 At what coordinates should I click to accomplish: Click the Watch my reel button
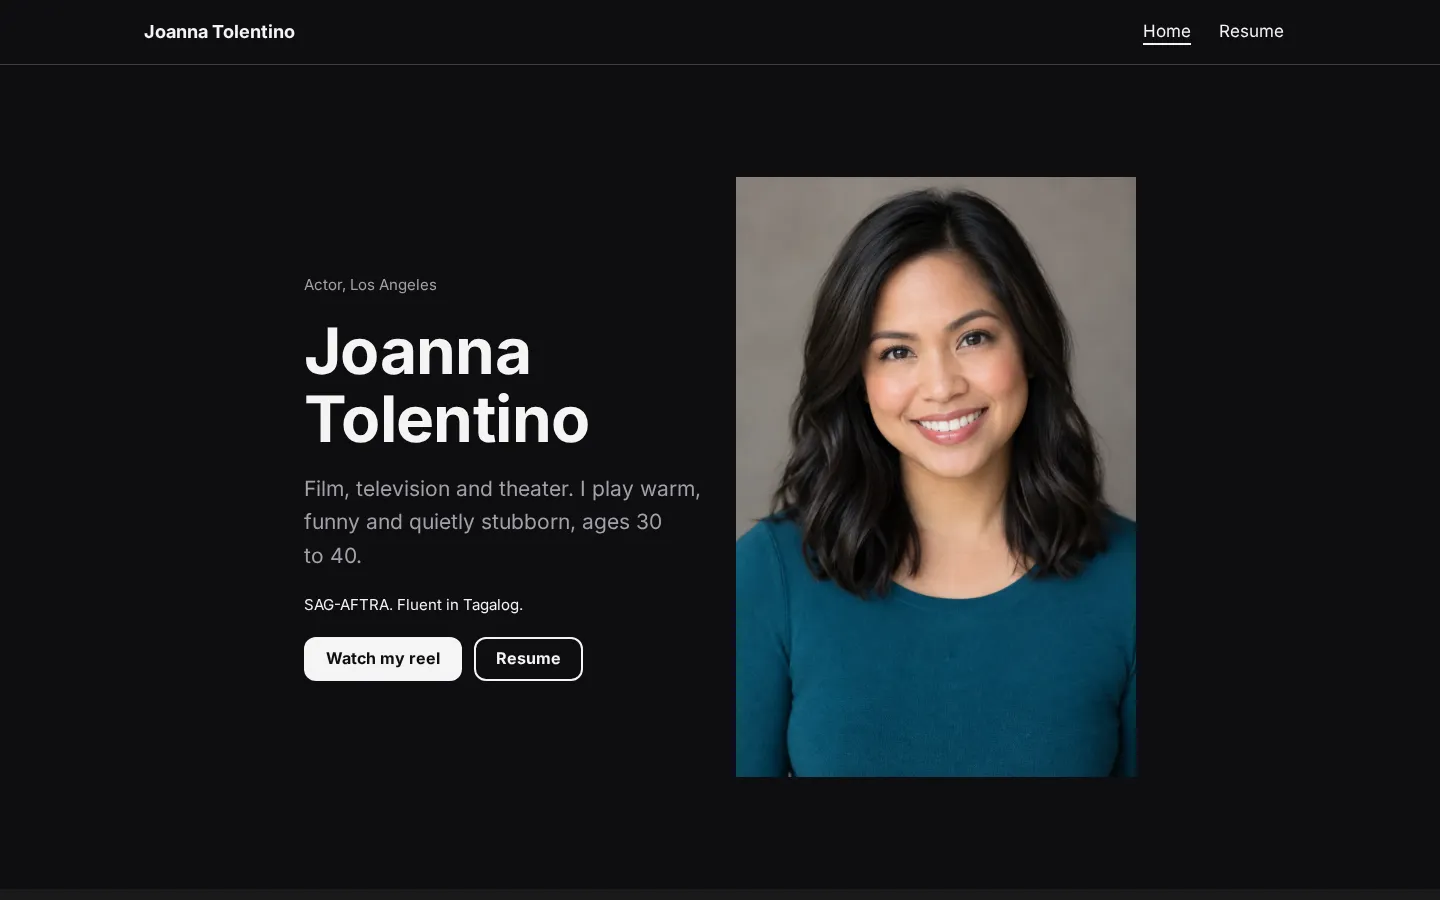click(383, 659)
